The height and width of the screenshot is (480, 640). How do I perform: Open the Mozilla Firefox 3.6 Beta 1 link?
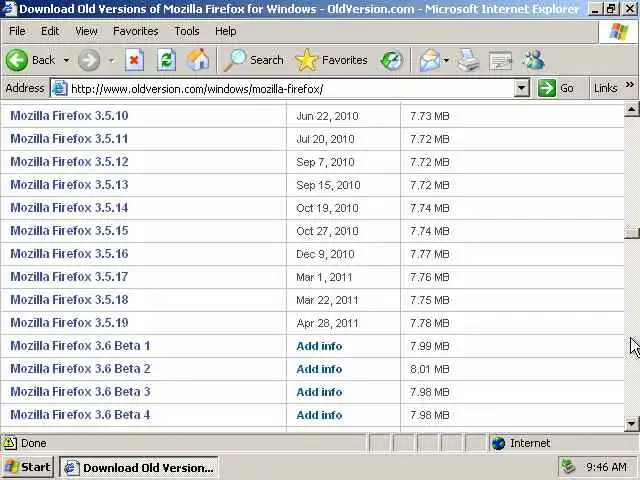tap(80, 346)
